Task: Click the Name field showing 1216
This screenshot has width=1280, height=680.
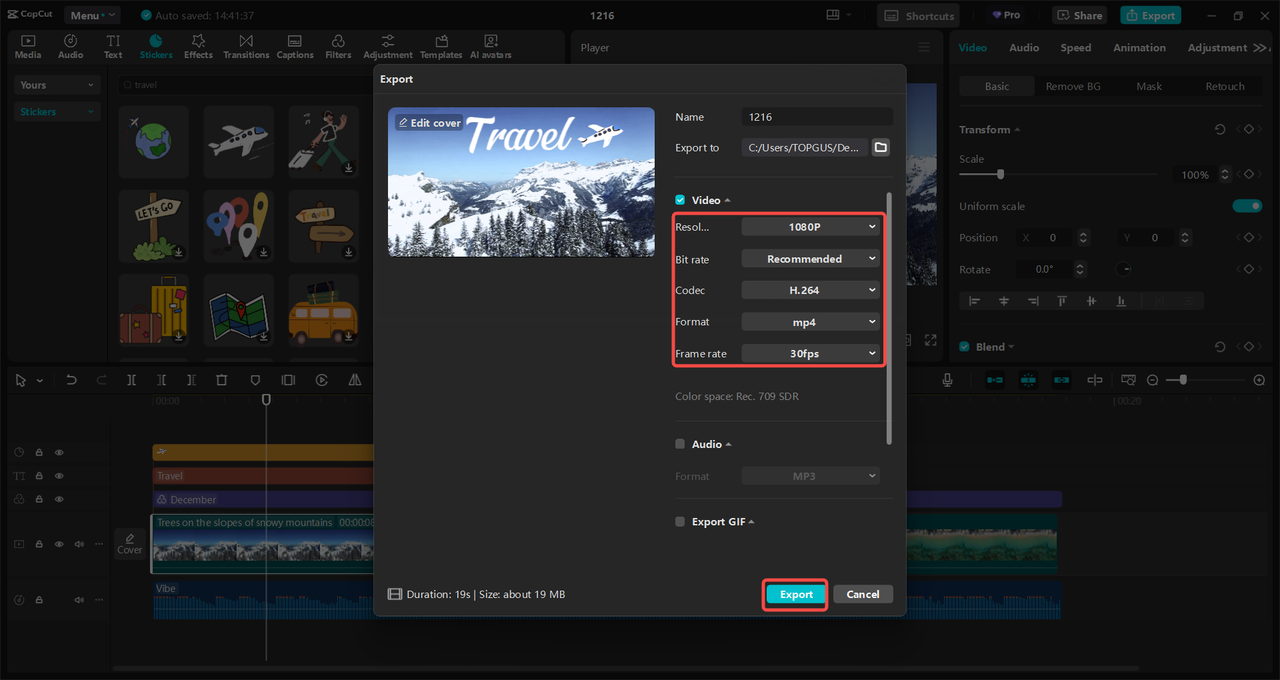Action: click(817, 117)
